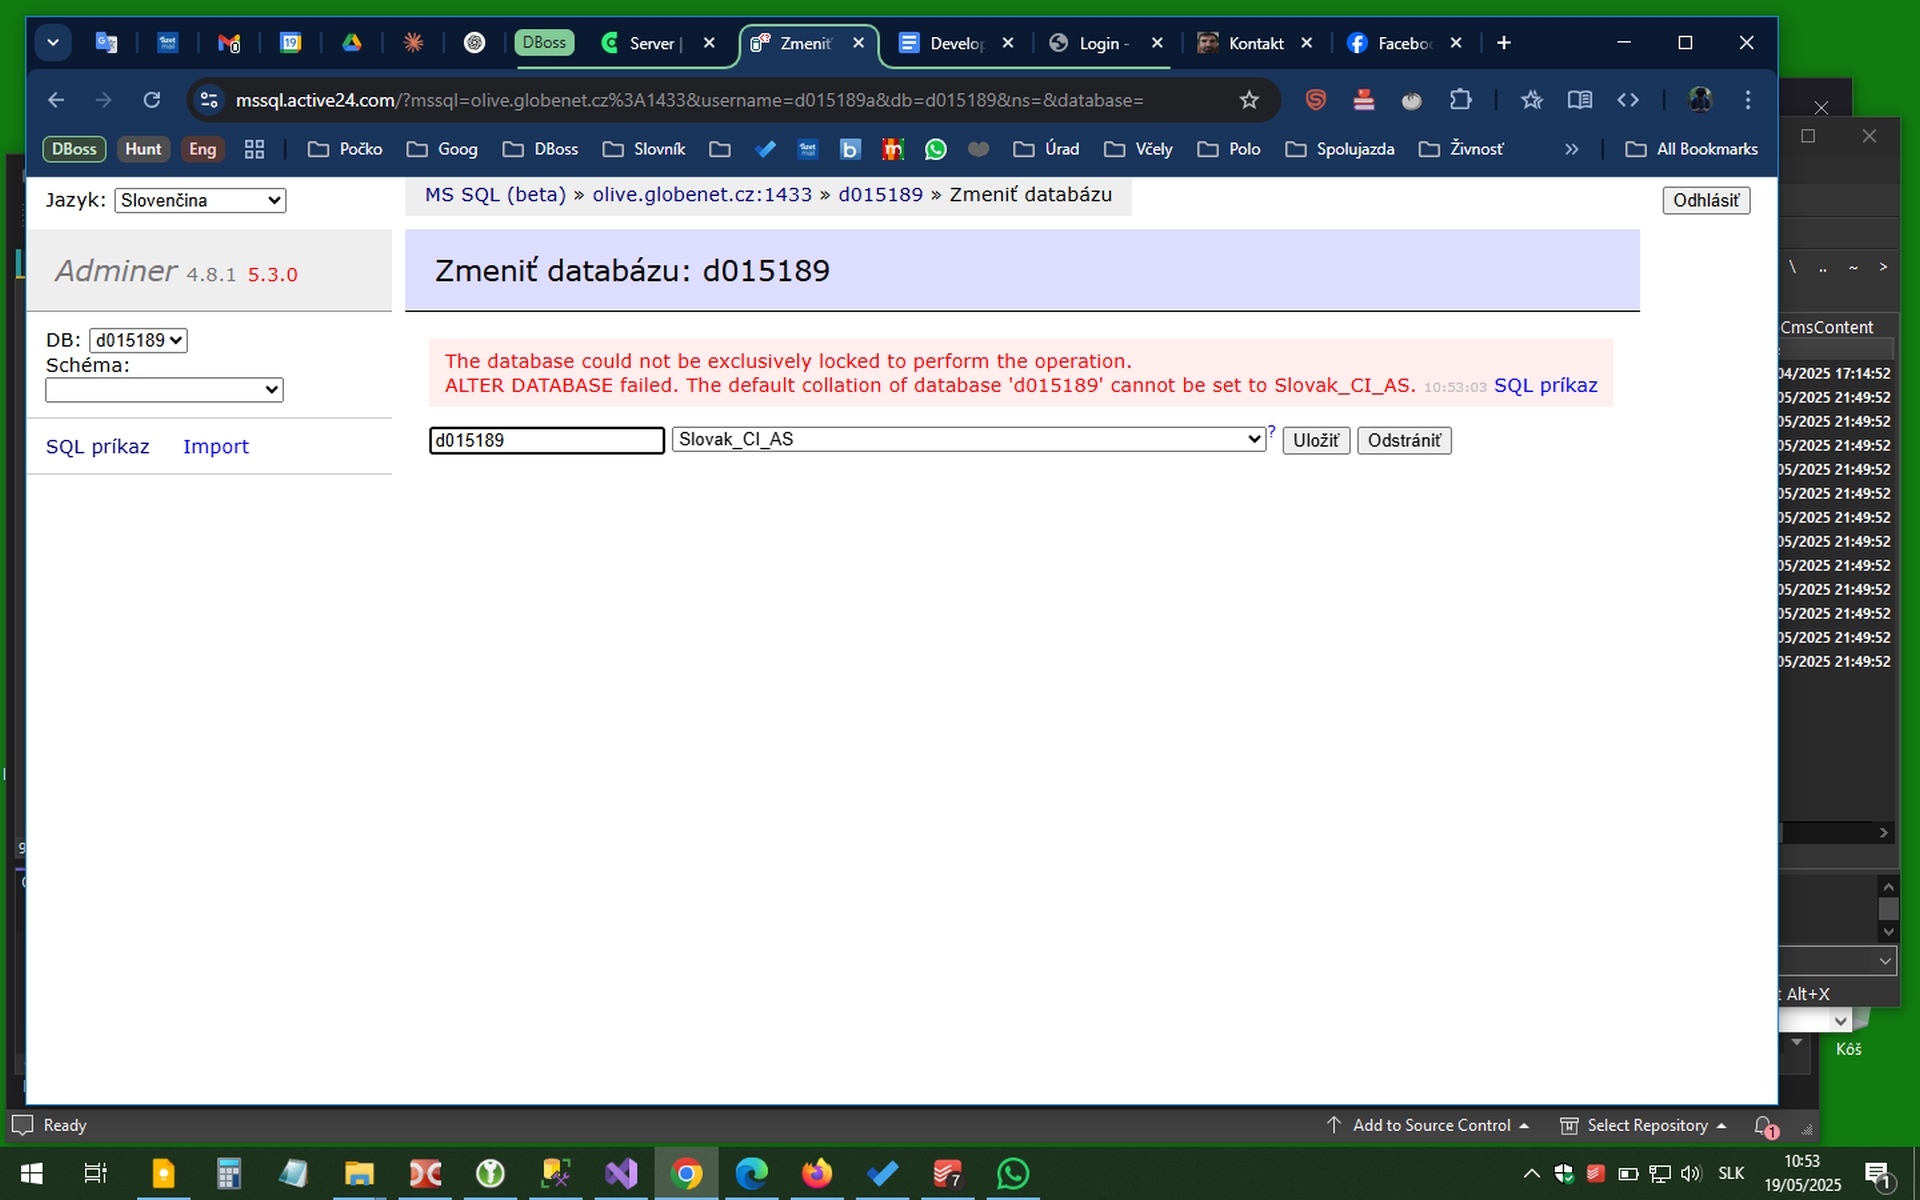The height and width of the screenshot is (1200, 1920).
Task: Open the Slovak_CI_AS collation dropdown
Action: (968, 439)
